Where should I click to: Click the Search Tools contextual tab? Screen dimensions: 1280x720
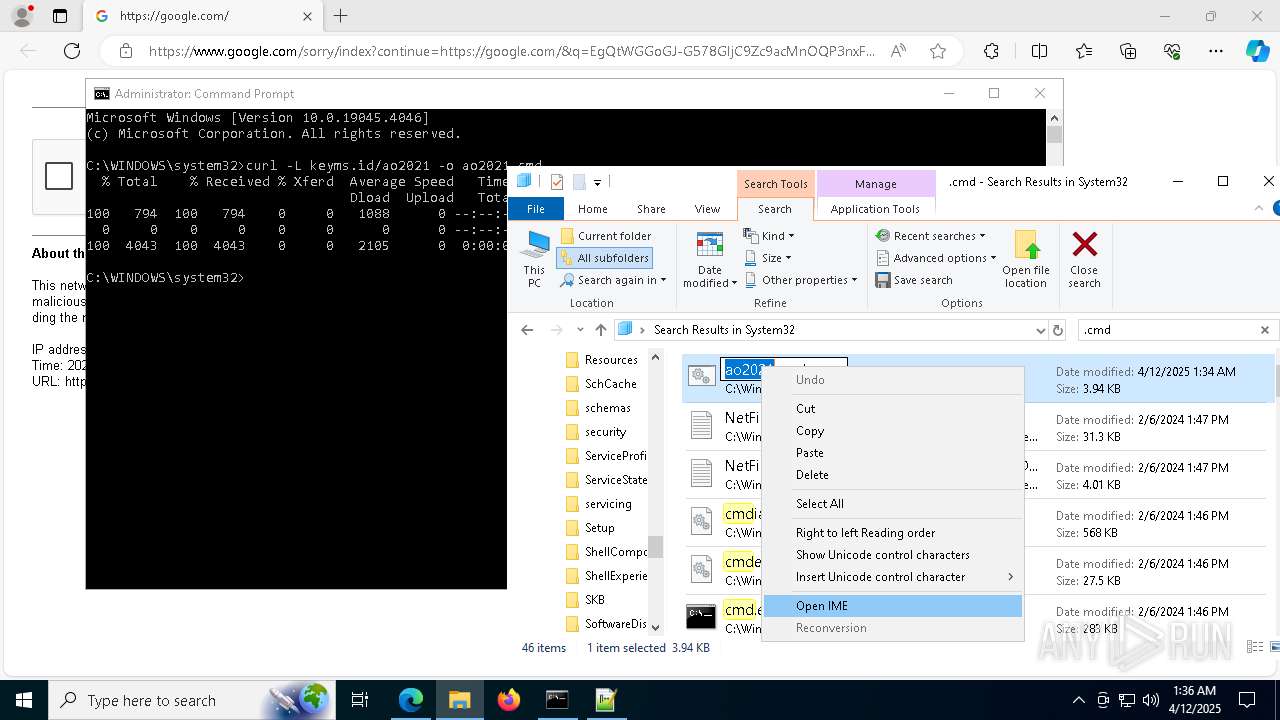click(x=775, y=184)
